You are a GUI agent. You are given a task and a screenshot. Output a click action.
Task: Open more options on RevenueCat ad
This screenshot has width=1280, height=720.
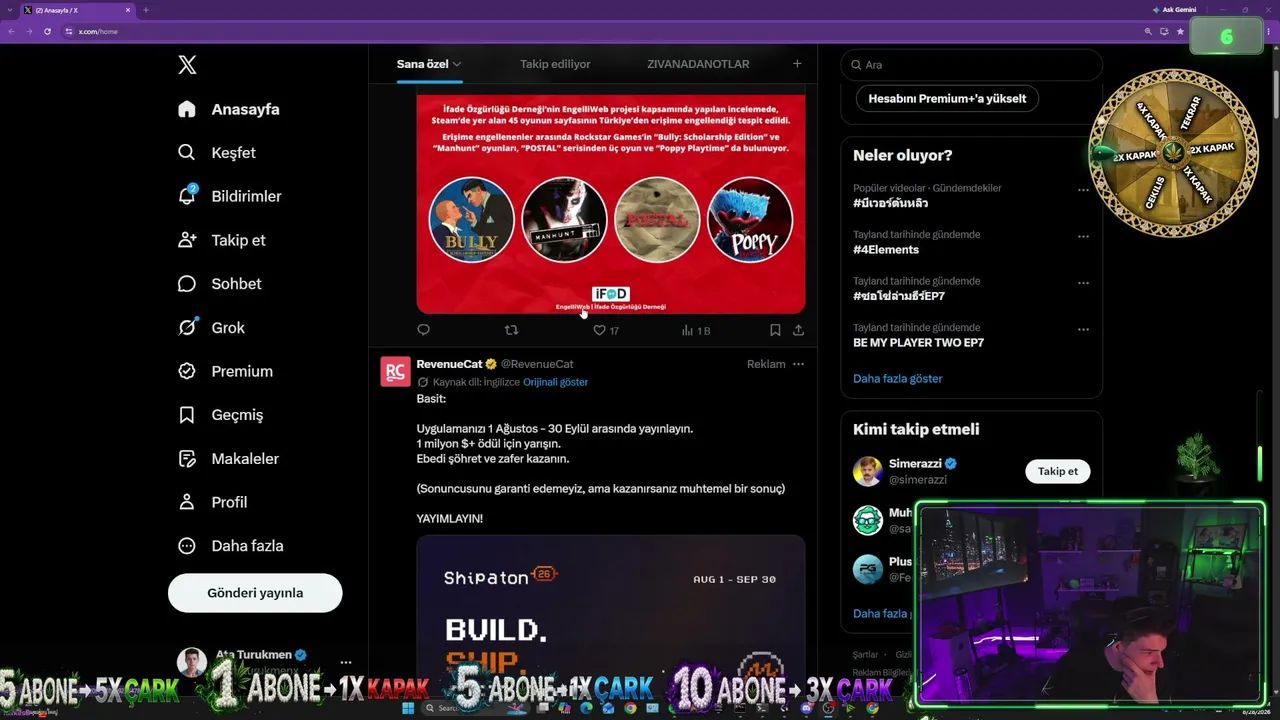click(798, 364)
